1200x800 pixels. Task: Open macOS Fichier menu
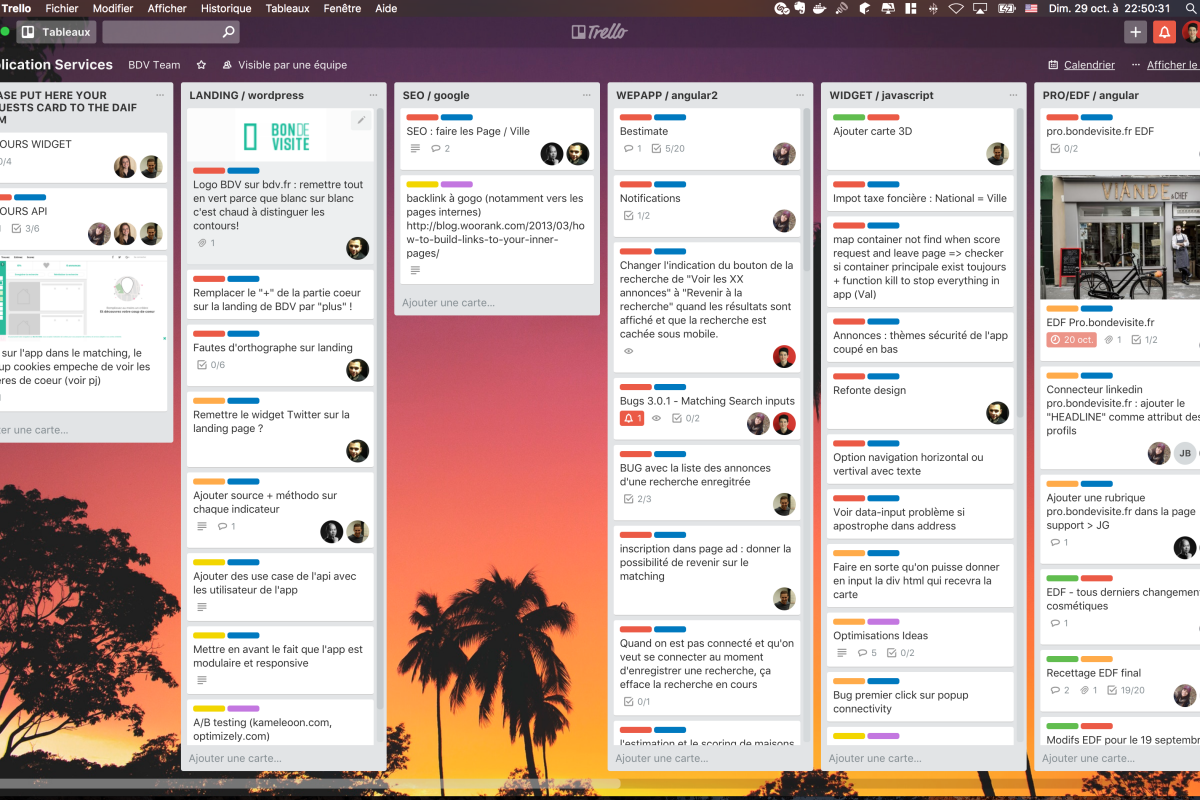tap(62, 8)
